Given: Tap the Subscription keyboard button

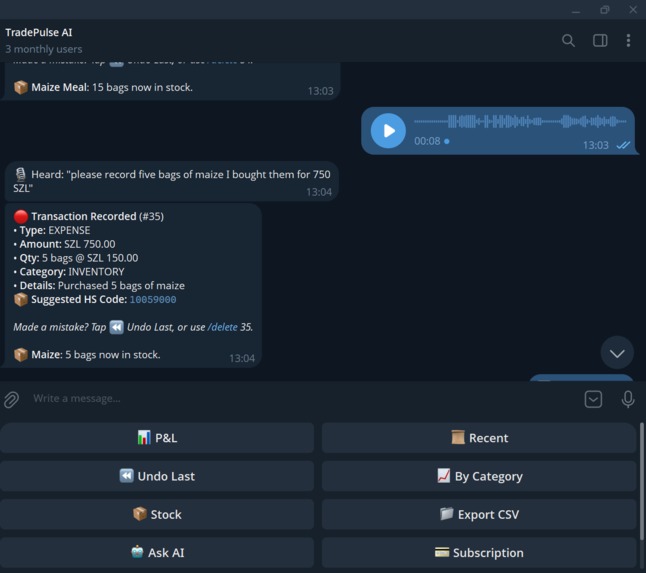Looking at the screenshot, I should 479,552.
